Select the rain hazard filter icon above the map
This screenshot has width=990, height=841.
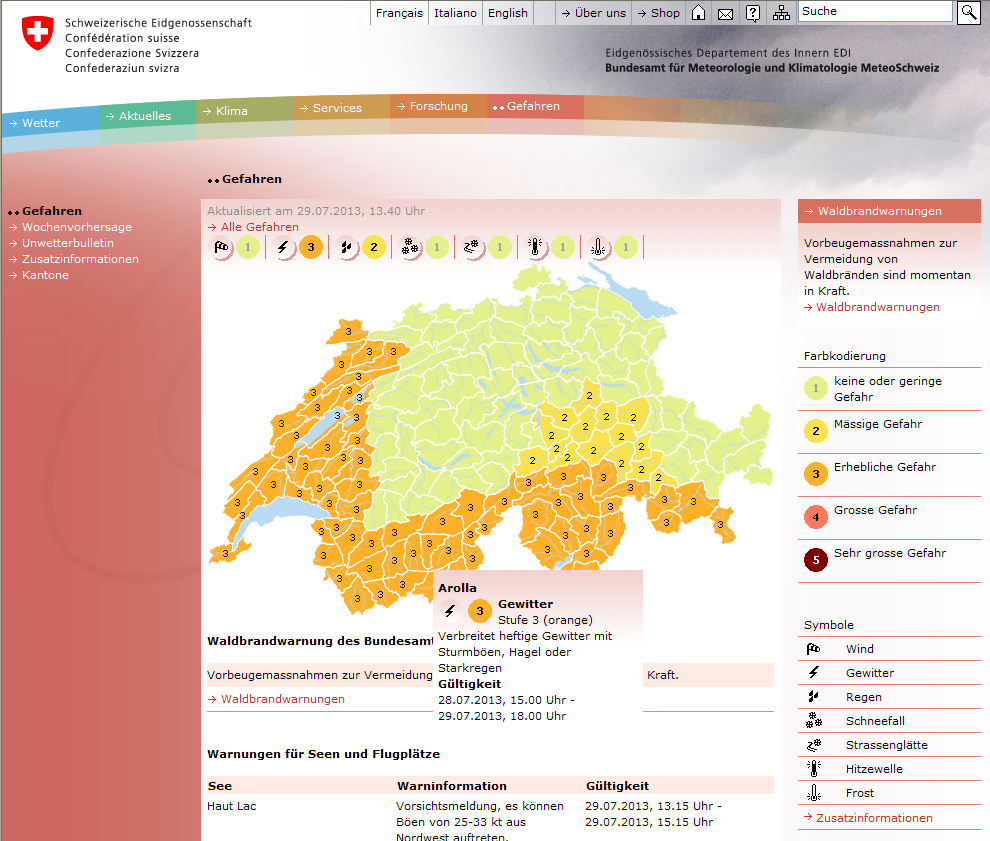coord(346,247)
